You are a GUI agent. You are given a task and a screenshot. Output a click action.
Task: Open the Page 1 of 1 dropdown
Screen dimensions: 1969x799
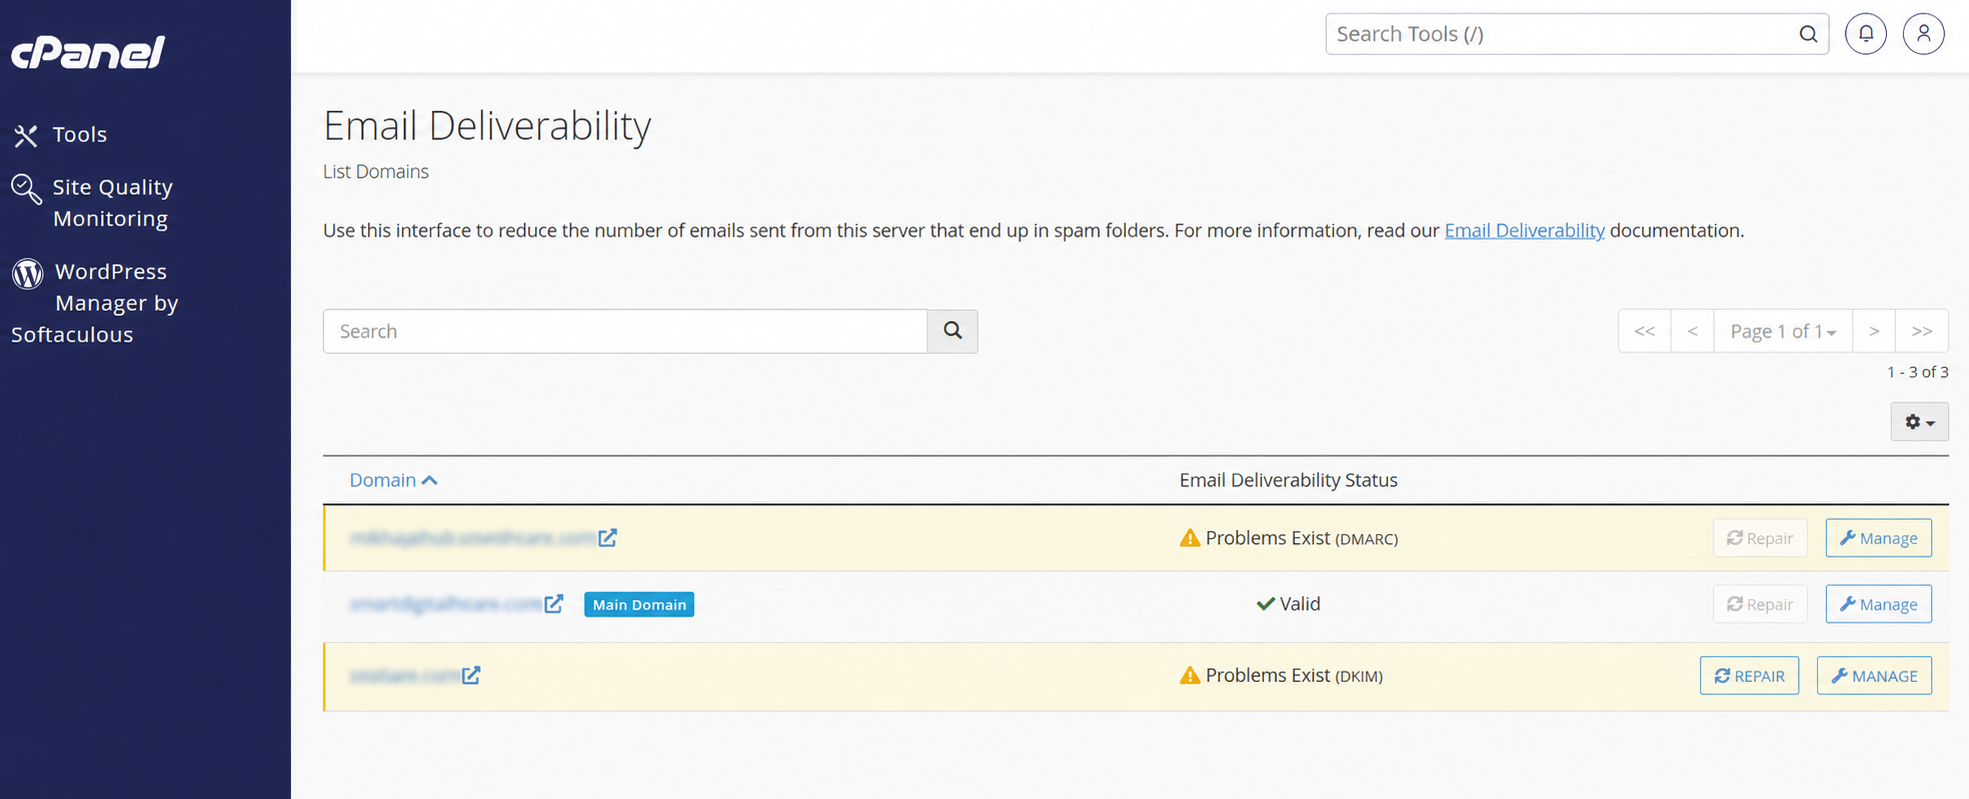coord(1783,331)
